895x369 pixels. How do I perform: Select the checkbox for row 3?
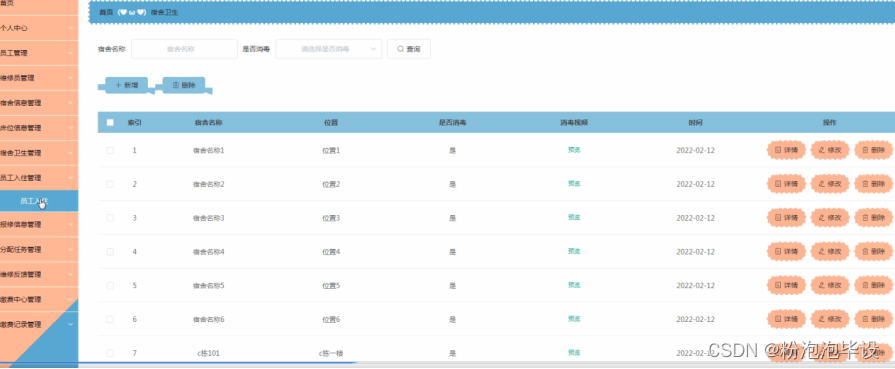coord(110,218)
